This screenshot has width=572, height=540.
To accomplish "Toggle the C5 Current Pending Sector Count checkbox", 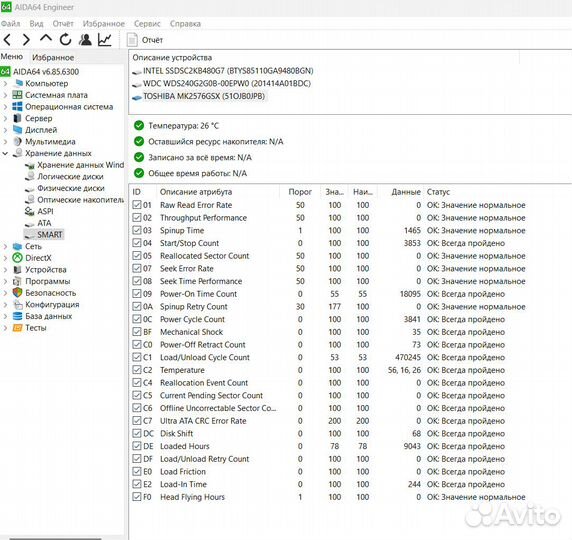I will click(x=137, y=395).
